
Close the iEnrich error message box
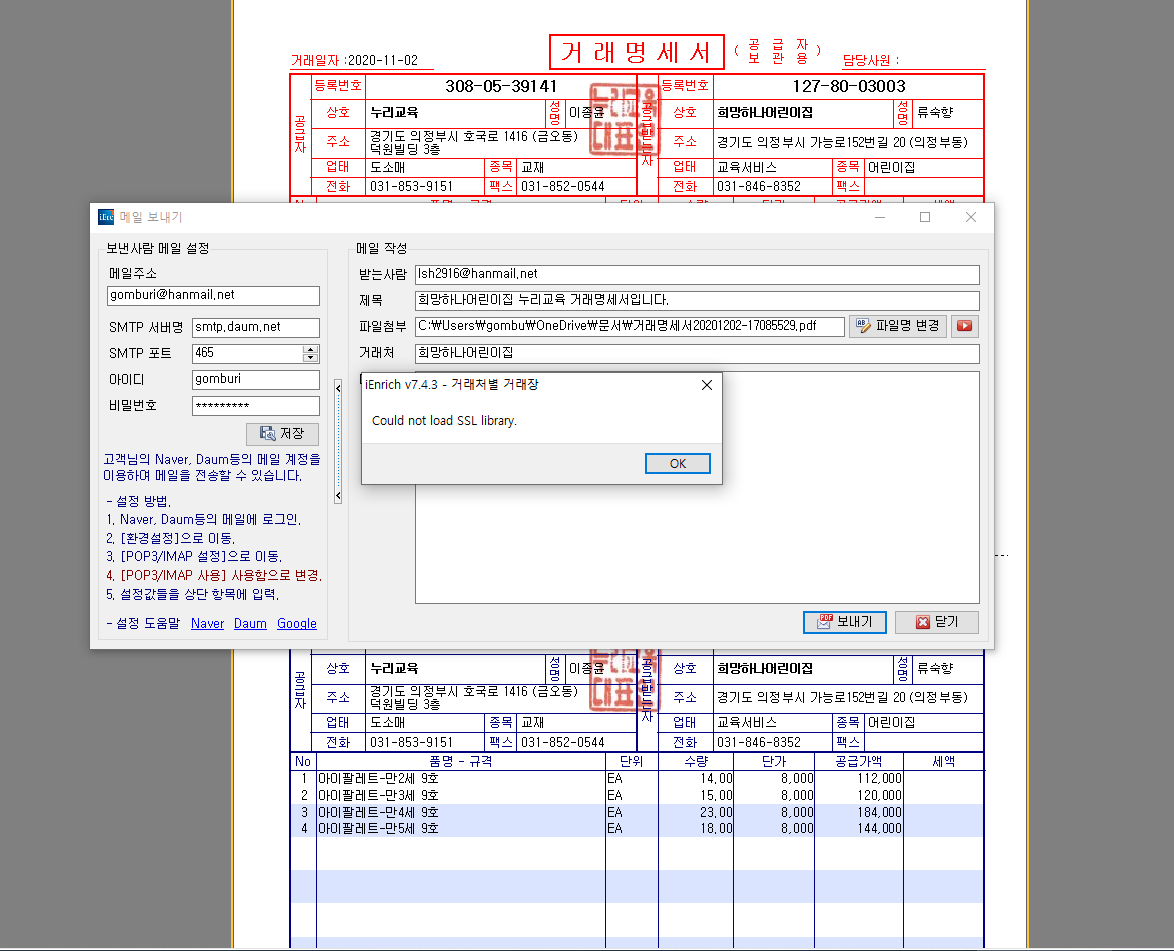(707, 385)
